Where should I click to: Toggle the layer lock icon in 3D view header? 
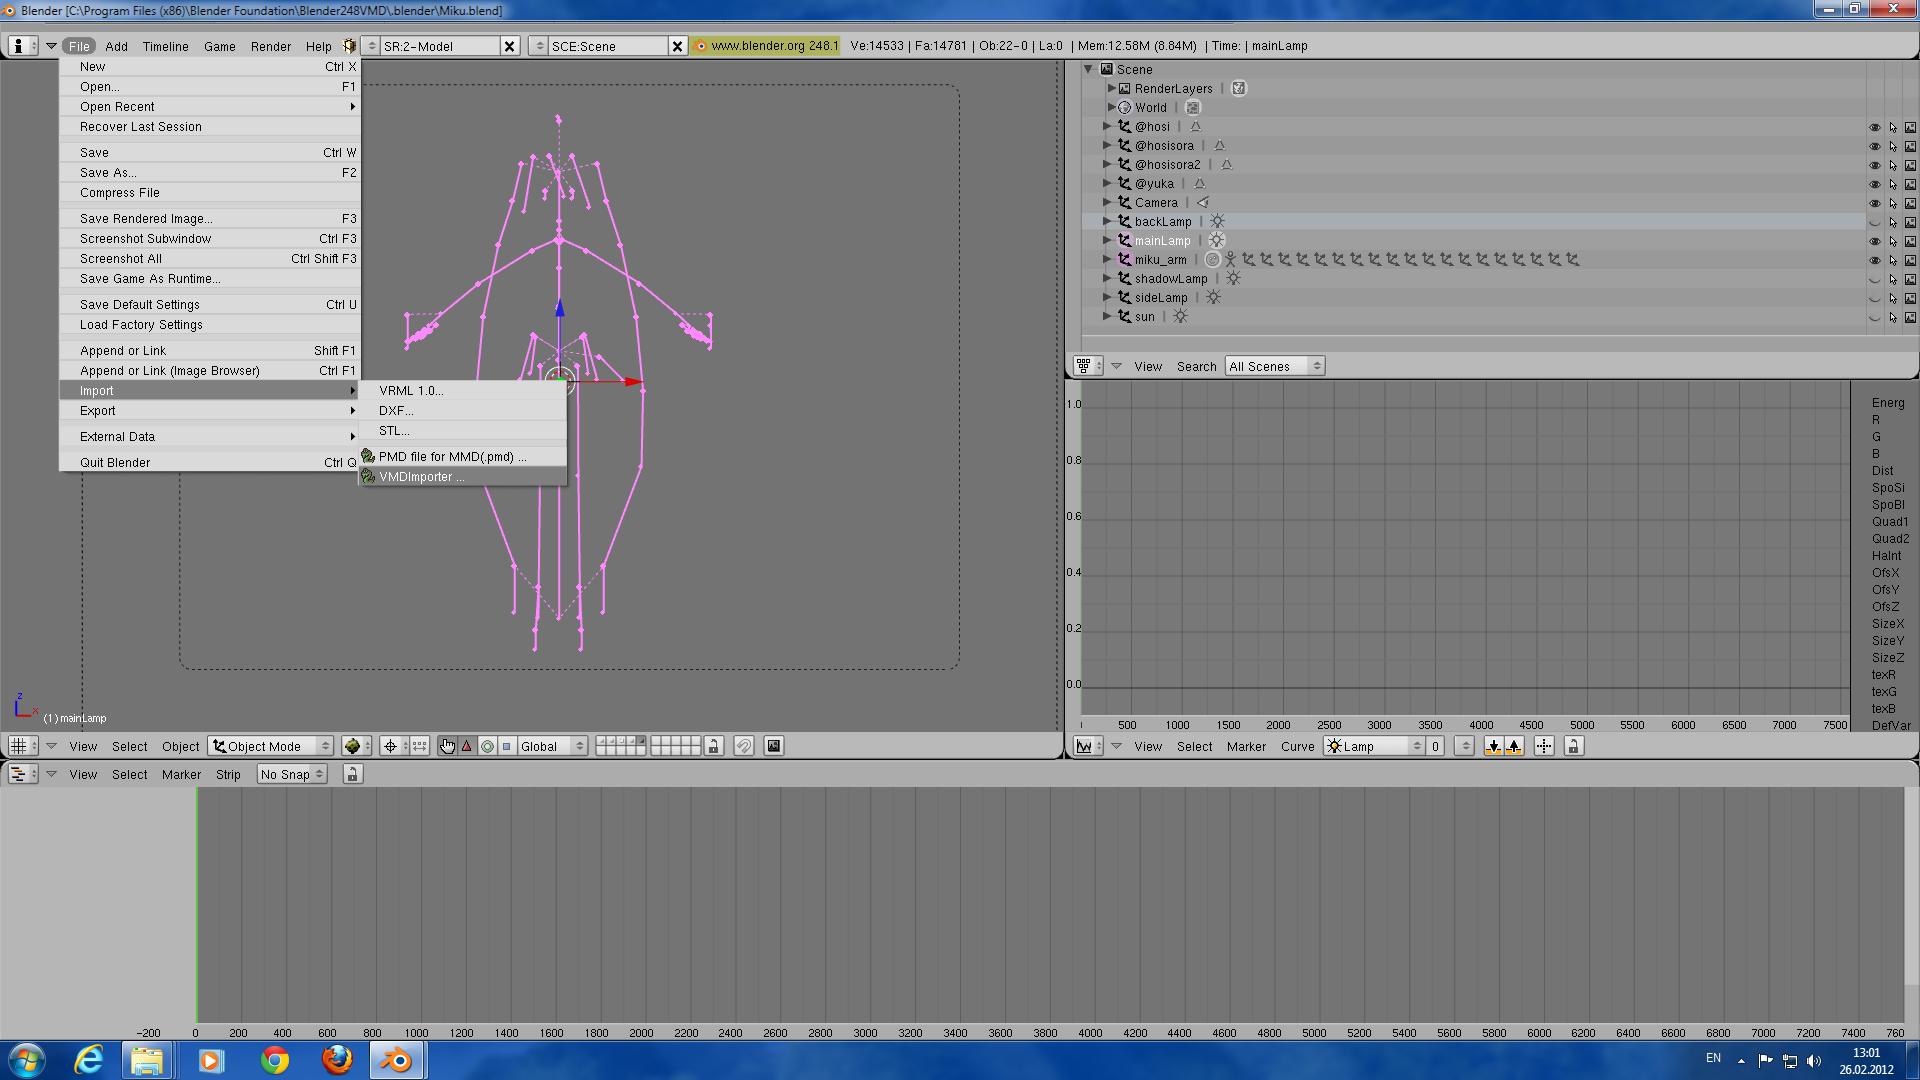[713, 746]
